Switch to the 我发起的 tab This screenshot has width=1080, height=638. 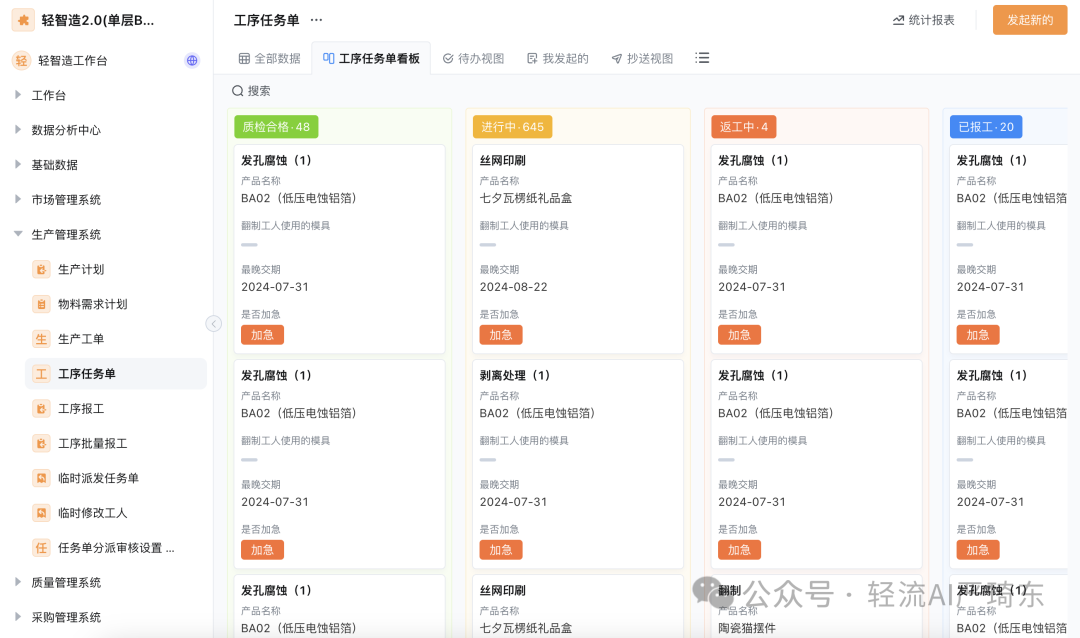[x=556, y=58]
